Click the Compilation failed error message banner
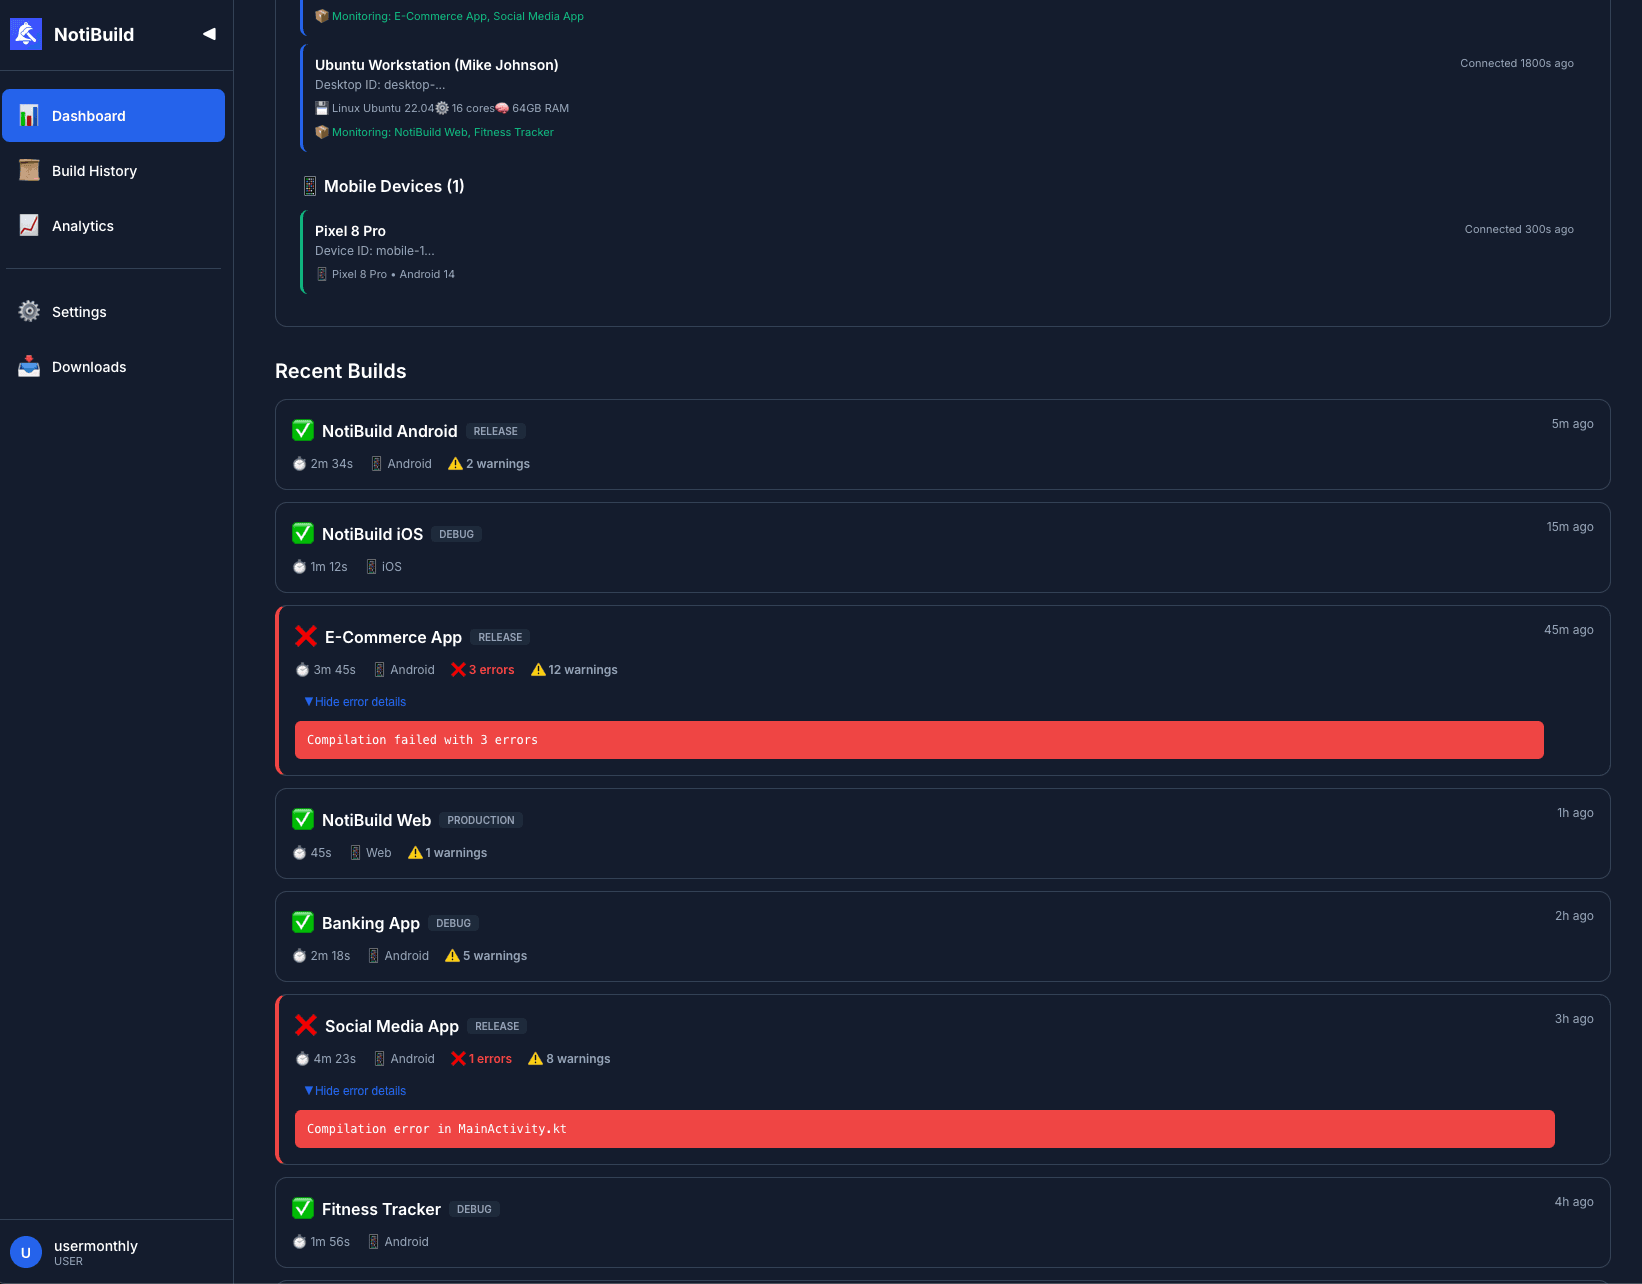Screen dimensions: 1642x1284 (x=919, y=740)
